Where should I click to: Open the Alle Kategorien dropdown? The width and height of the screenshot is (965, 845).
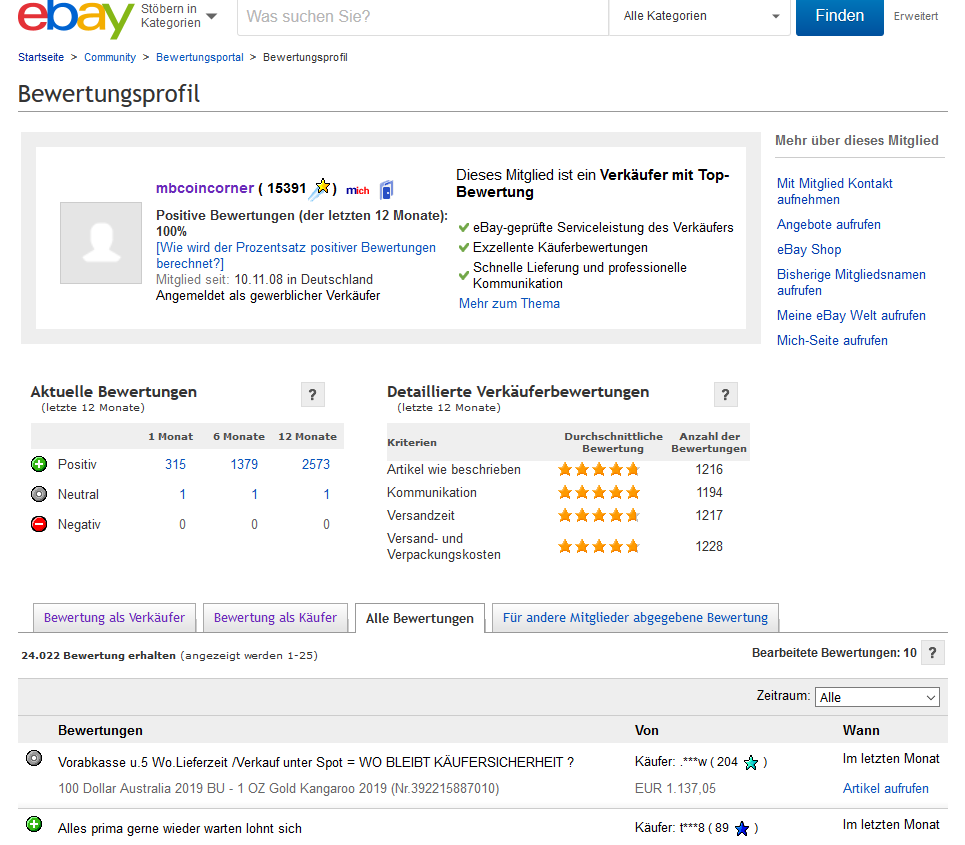(701, 16)
